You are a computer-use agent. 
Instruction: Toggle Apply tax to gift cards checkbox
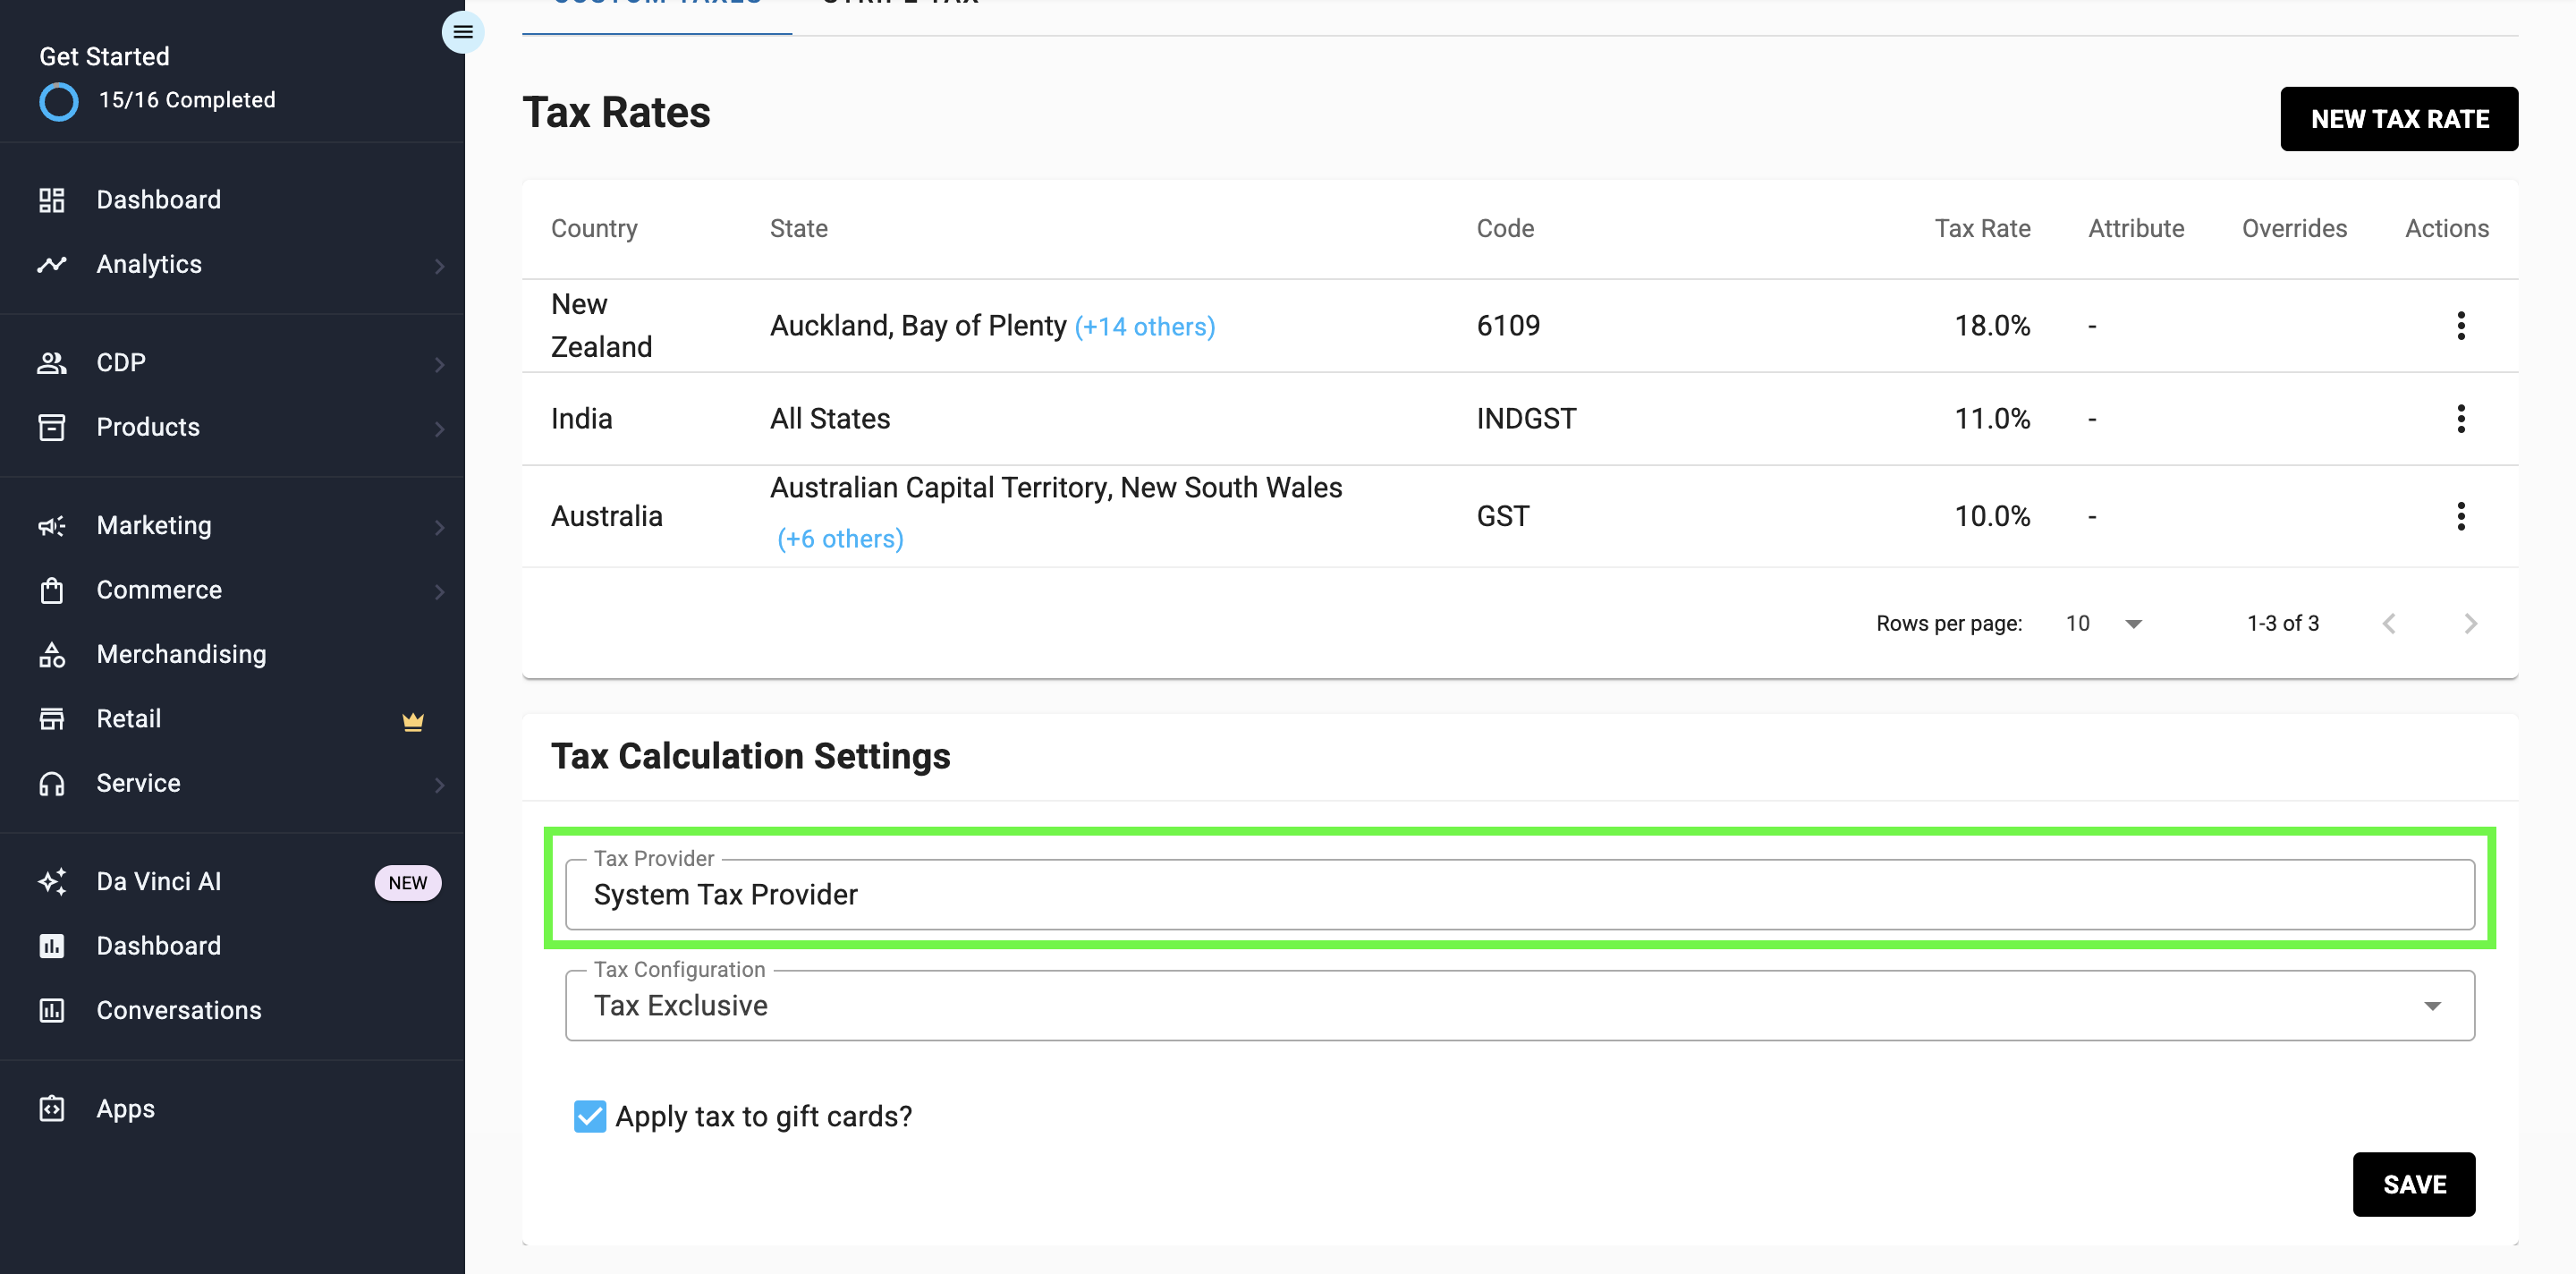(x=590, y=1116)
